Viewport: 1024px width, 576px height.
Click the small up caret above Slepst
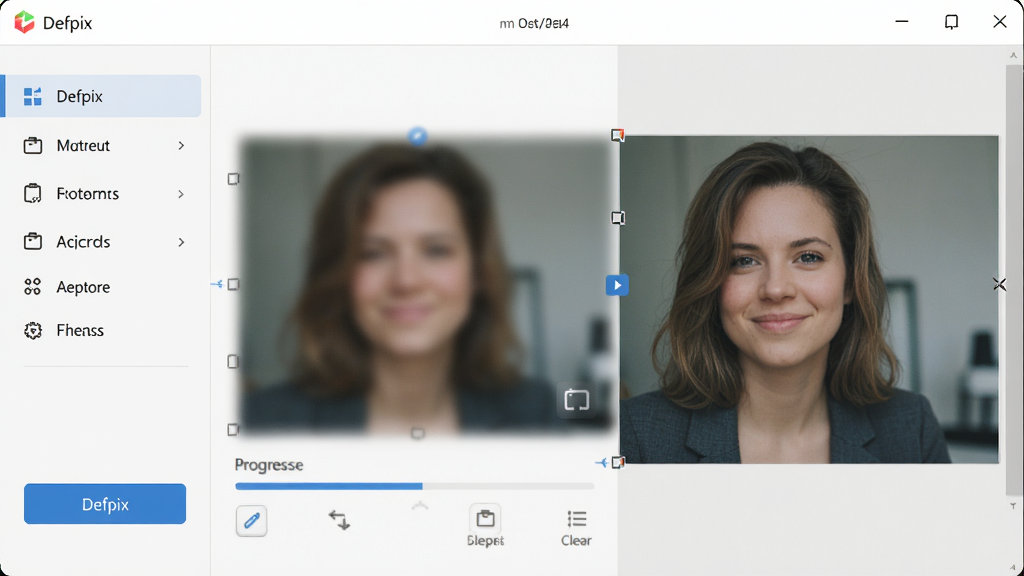(x=420, y=505)
